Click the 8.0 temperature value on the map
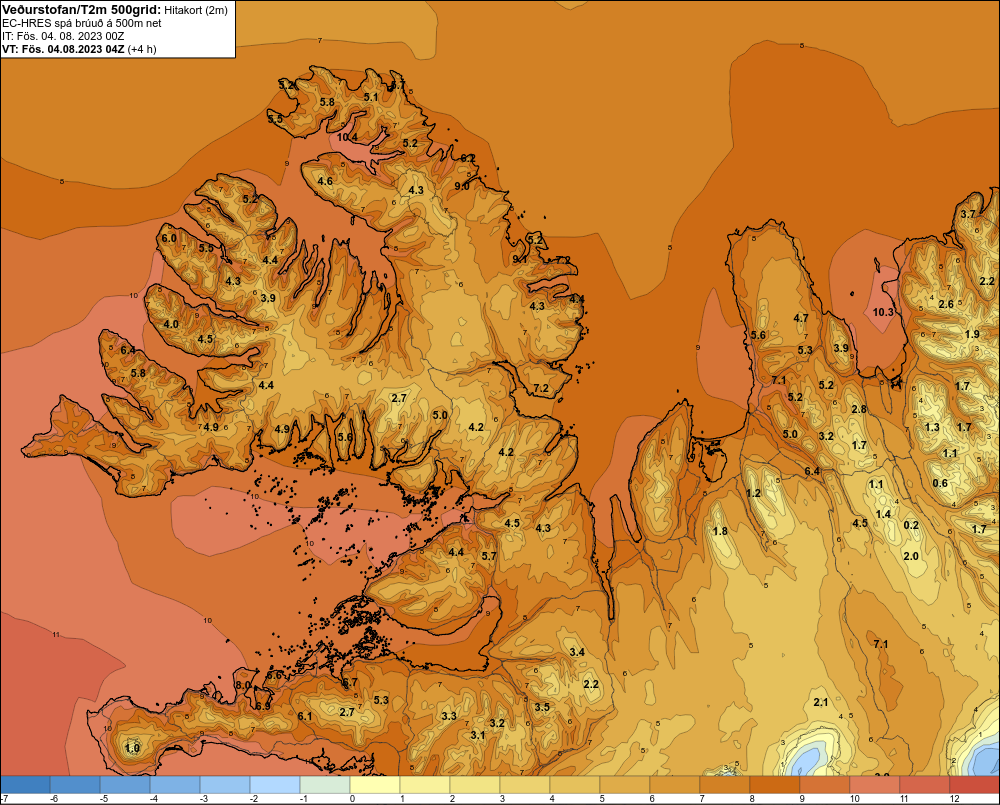This screenshot has width=1000, height=805. point(242,685)
